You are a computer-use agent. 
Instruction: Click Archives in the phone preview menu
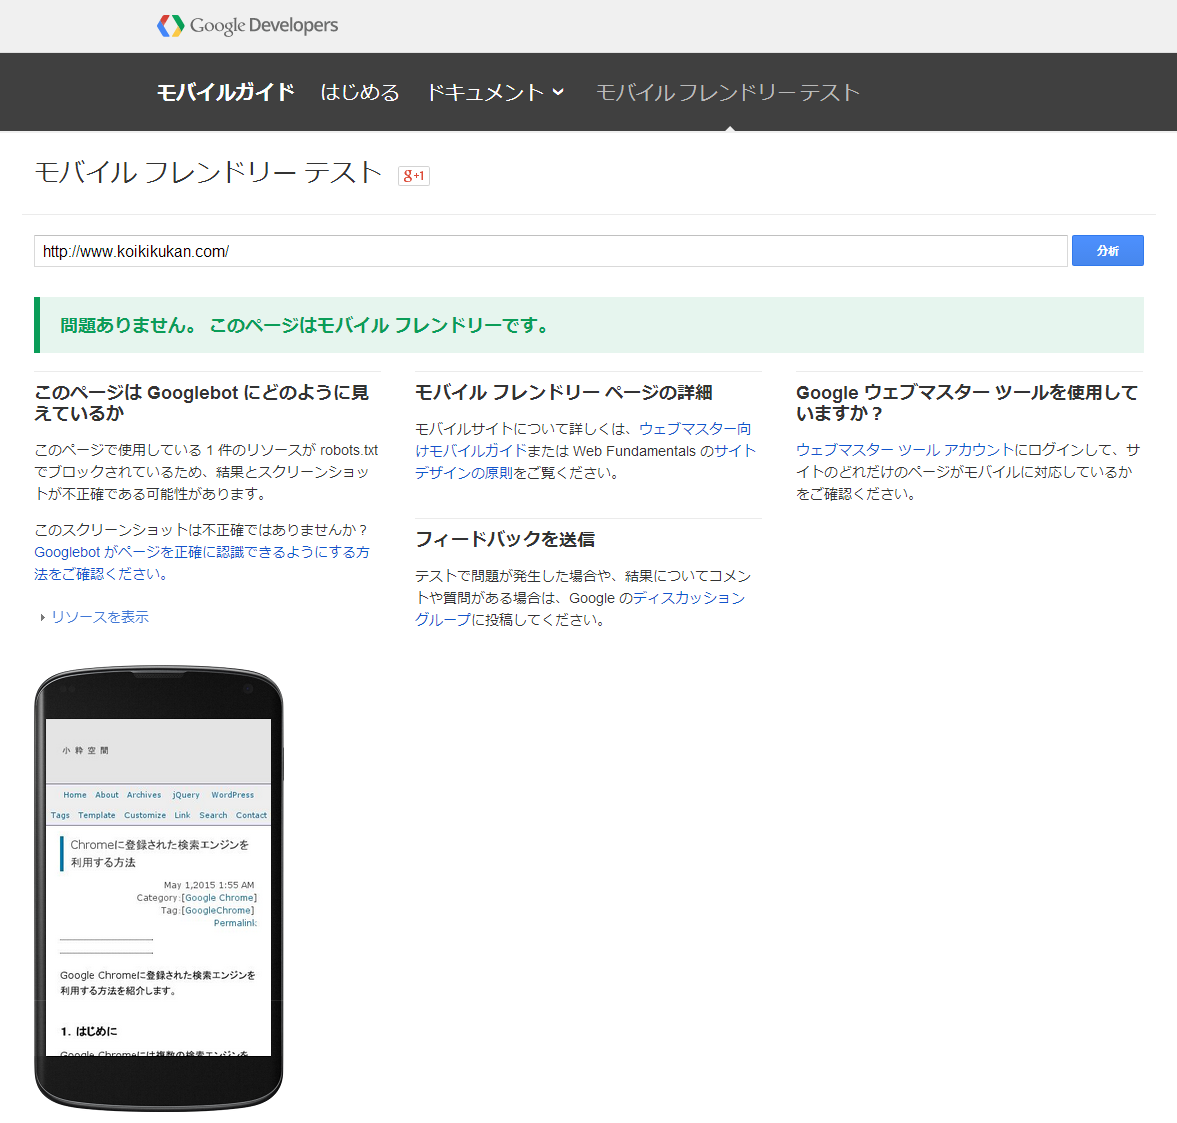[144, 795]
